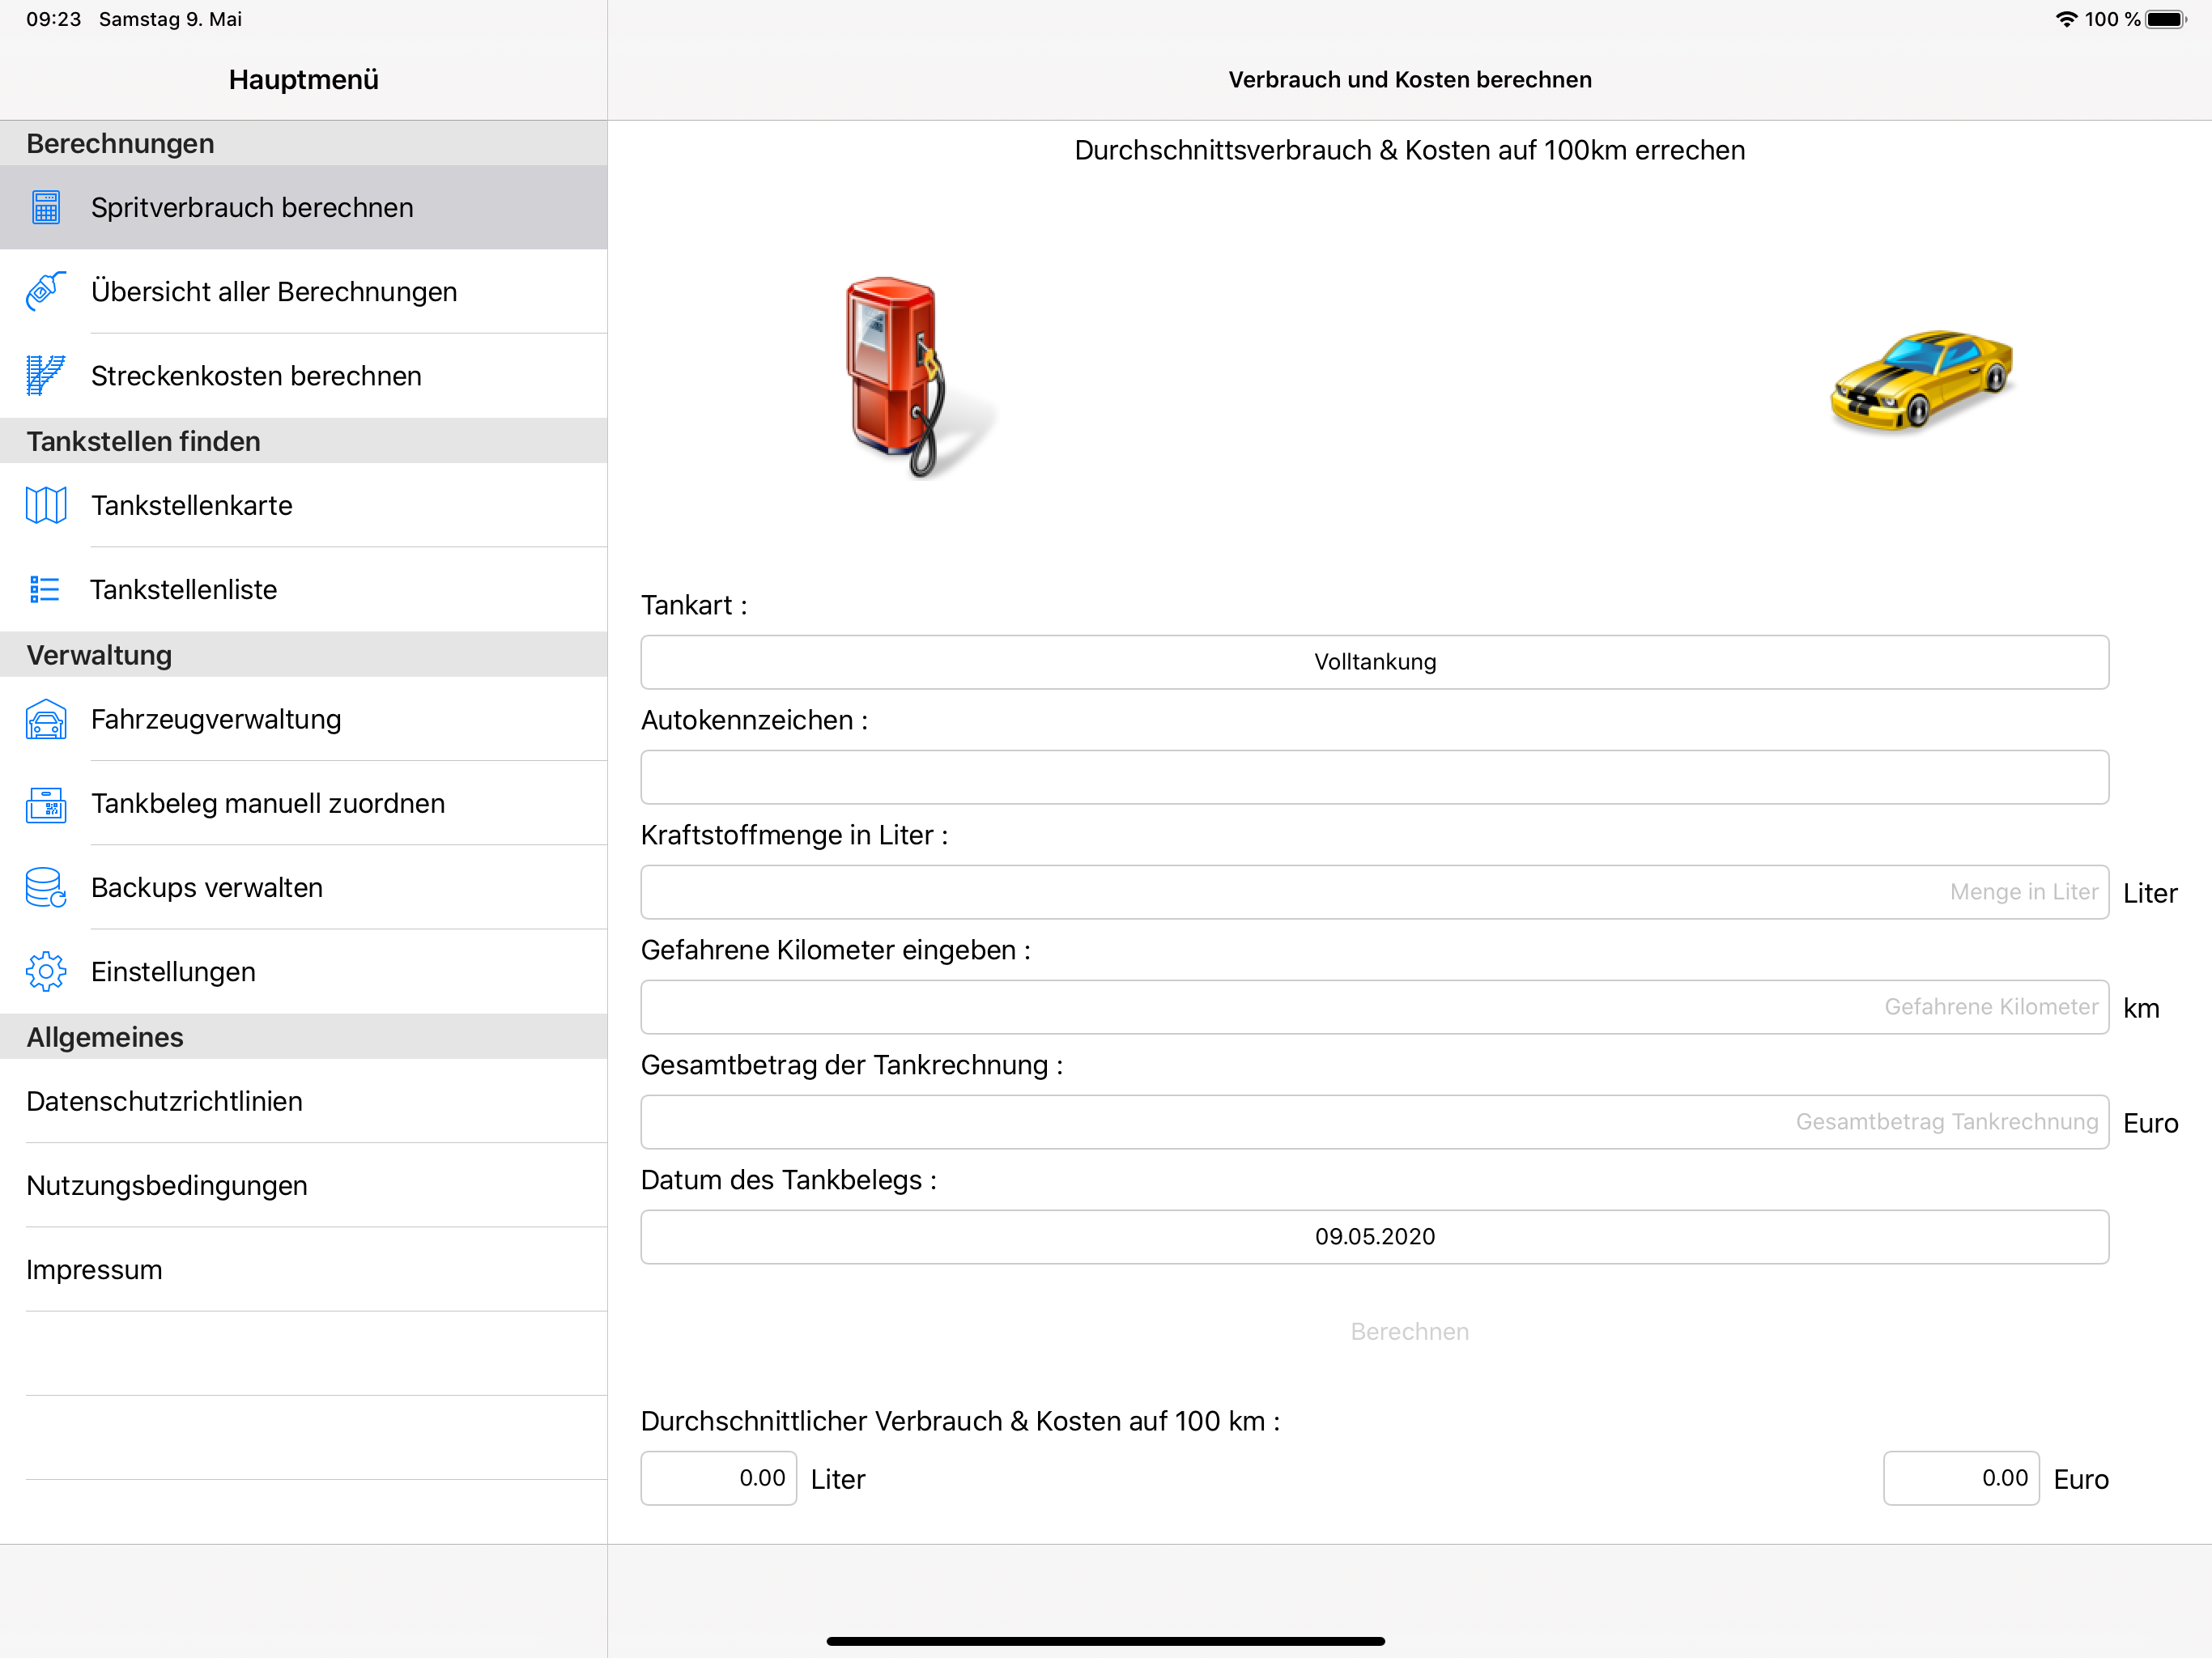Viewport: 2212px width, 1658px height.
Task: Click the gear icon for Einstellungen
Action: click(46, 971)
